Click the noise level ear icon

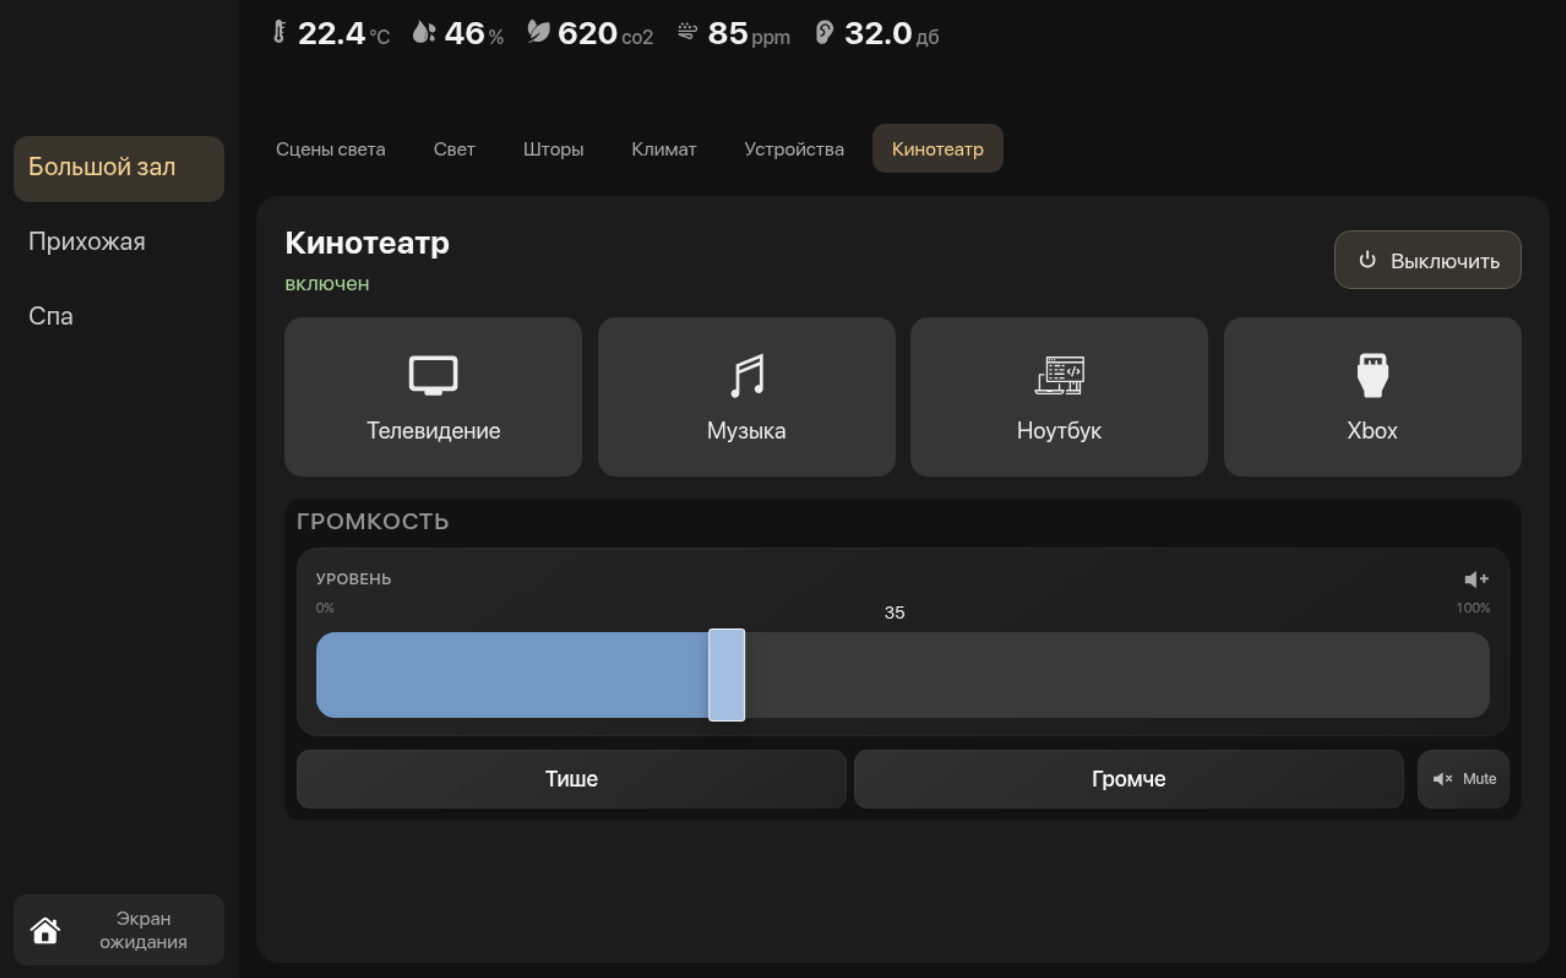point(824,32)
